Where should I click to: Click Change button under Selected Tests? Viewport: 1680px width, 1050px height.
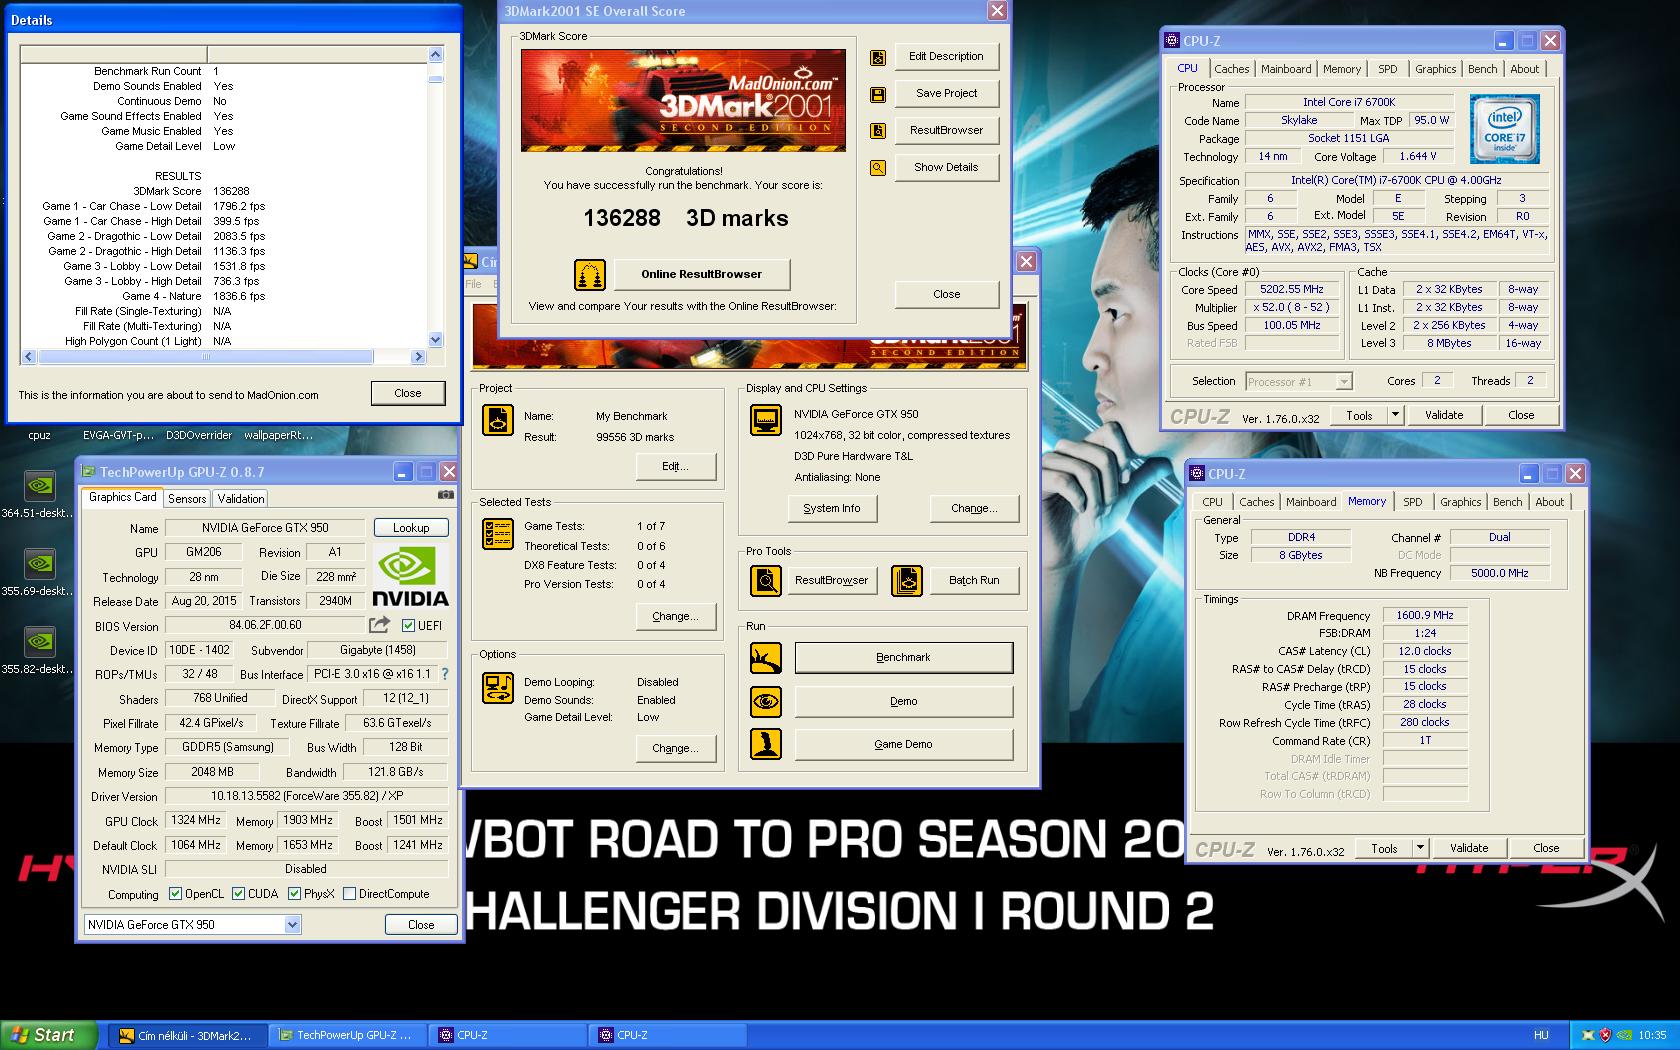(x=675, y=616)
